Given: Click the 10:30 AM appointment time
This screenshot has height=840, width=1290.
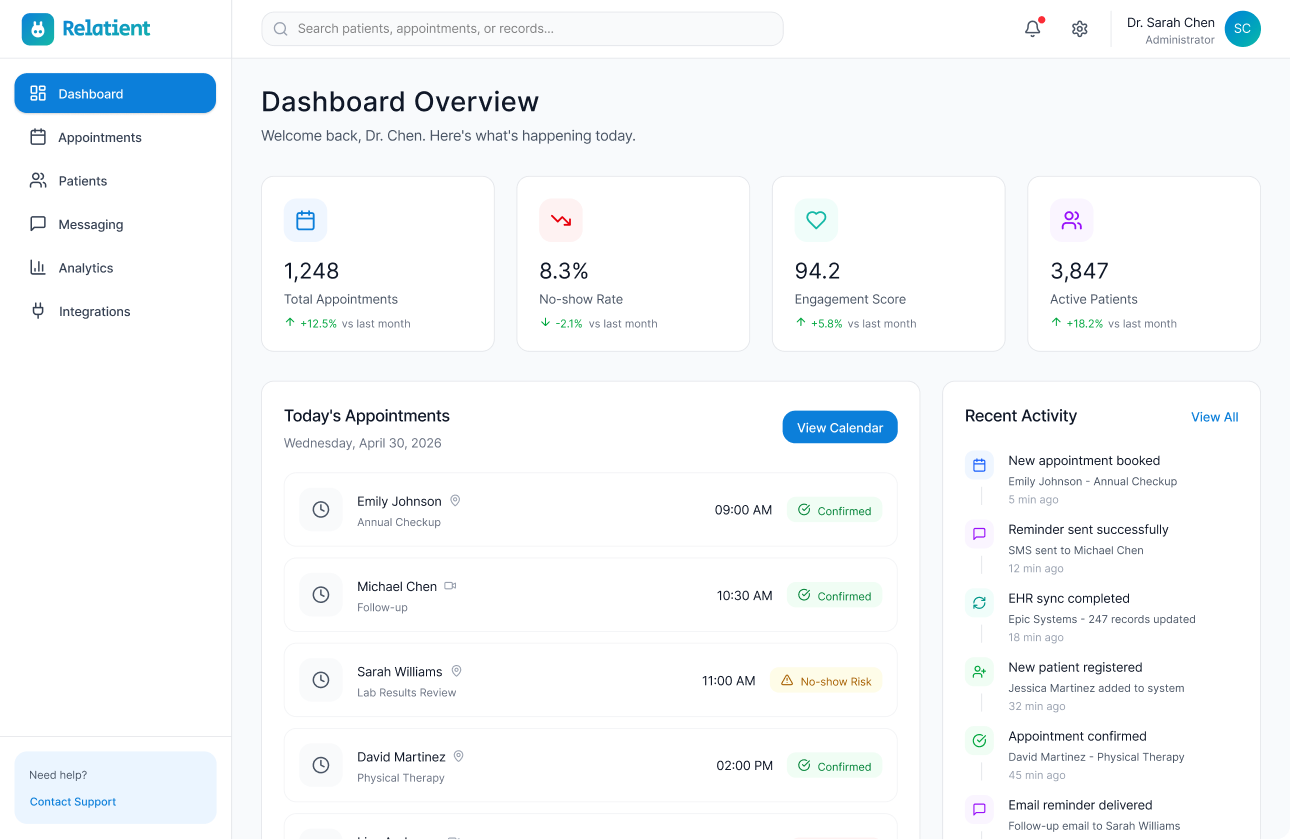Looking at the screenshot, I should pyautogui.click(x=744, y=595).
